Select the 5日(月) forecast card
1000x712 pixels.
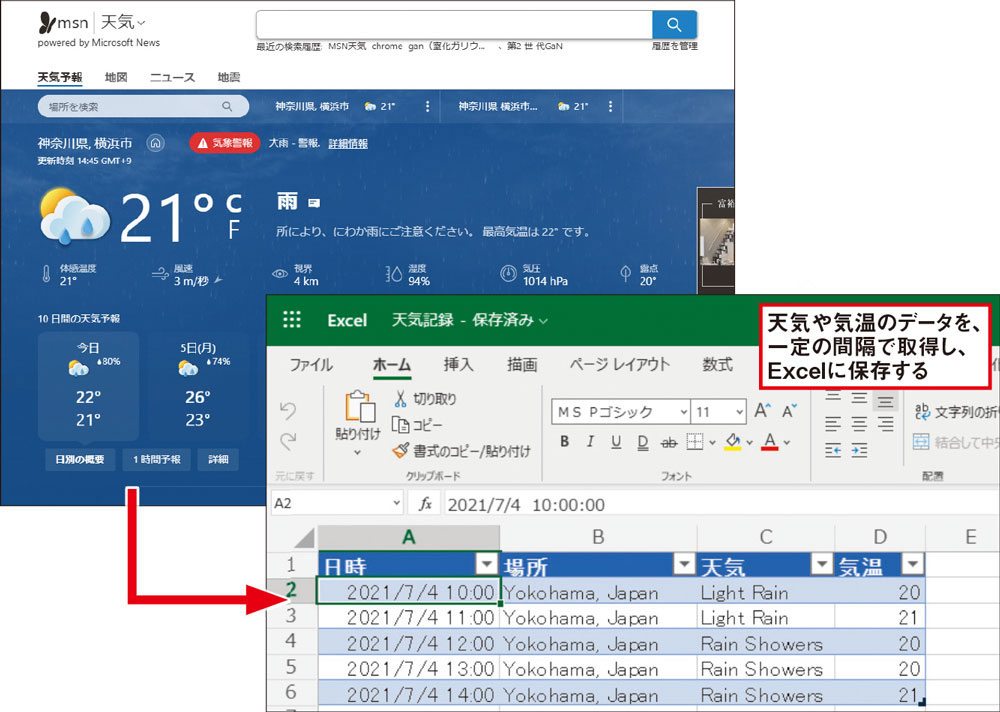(197, 385)
